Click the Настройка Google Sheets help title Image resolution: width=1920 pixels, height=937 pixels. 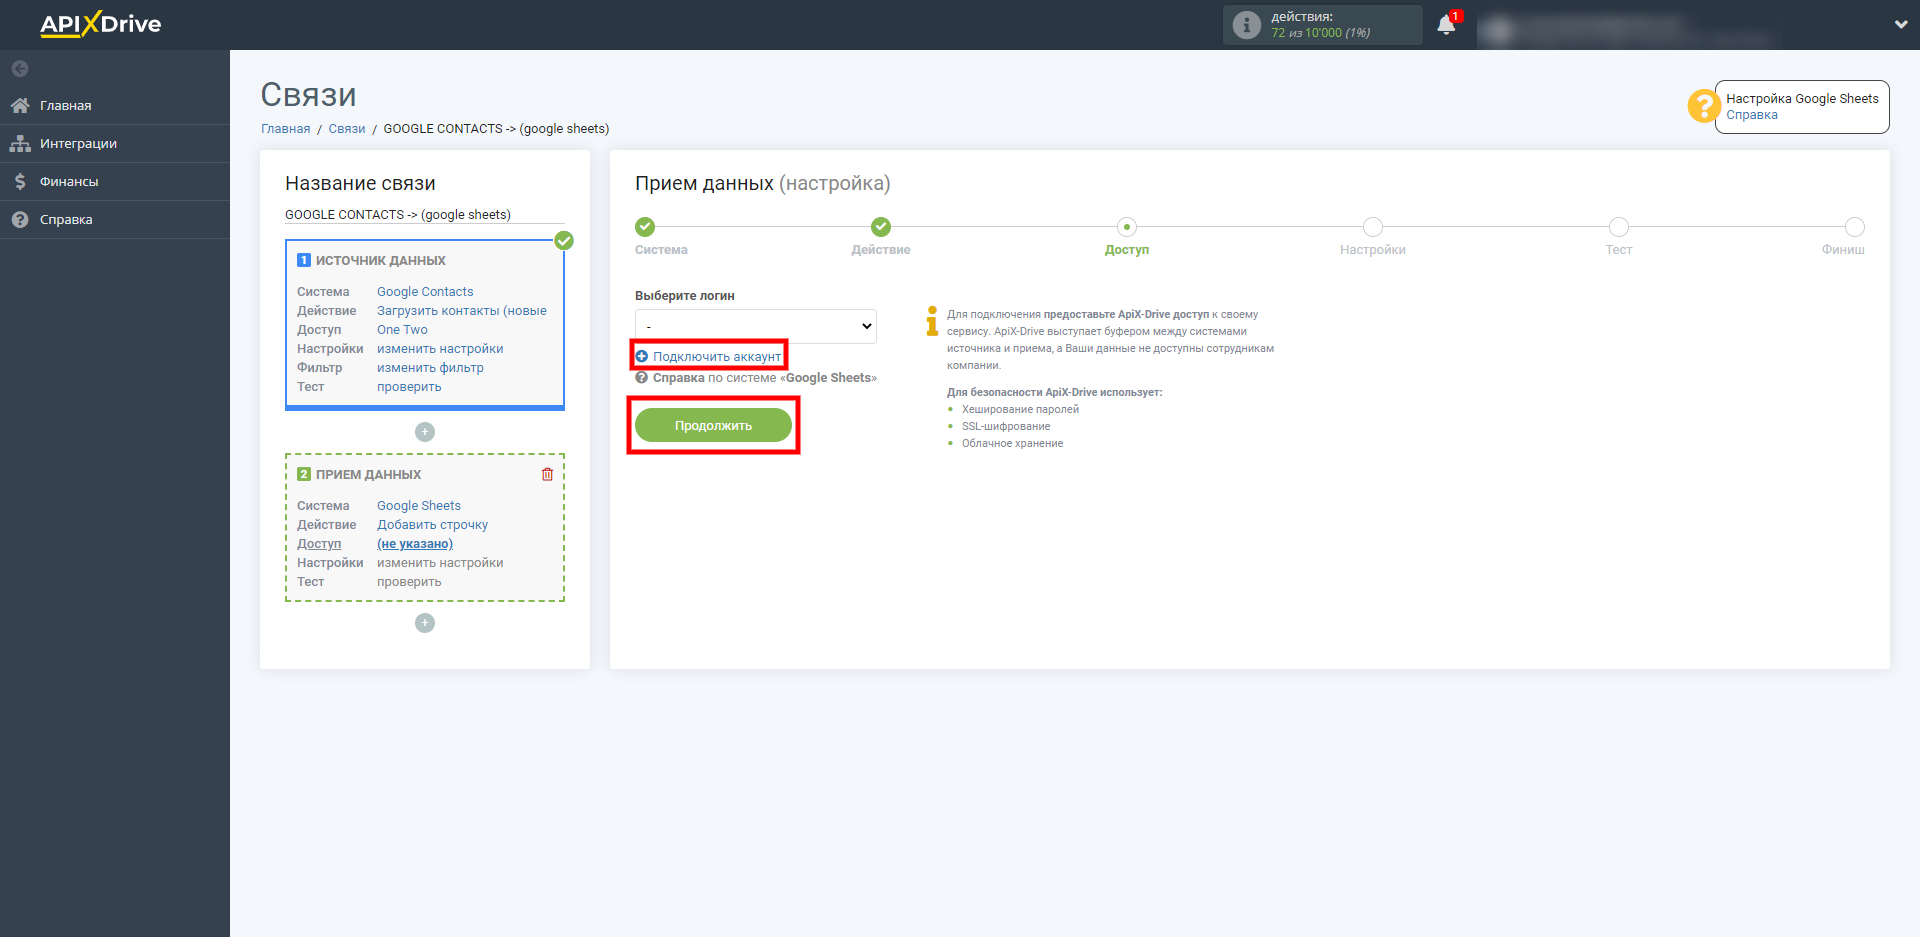coord(1802,99)
